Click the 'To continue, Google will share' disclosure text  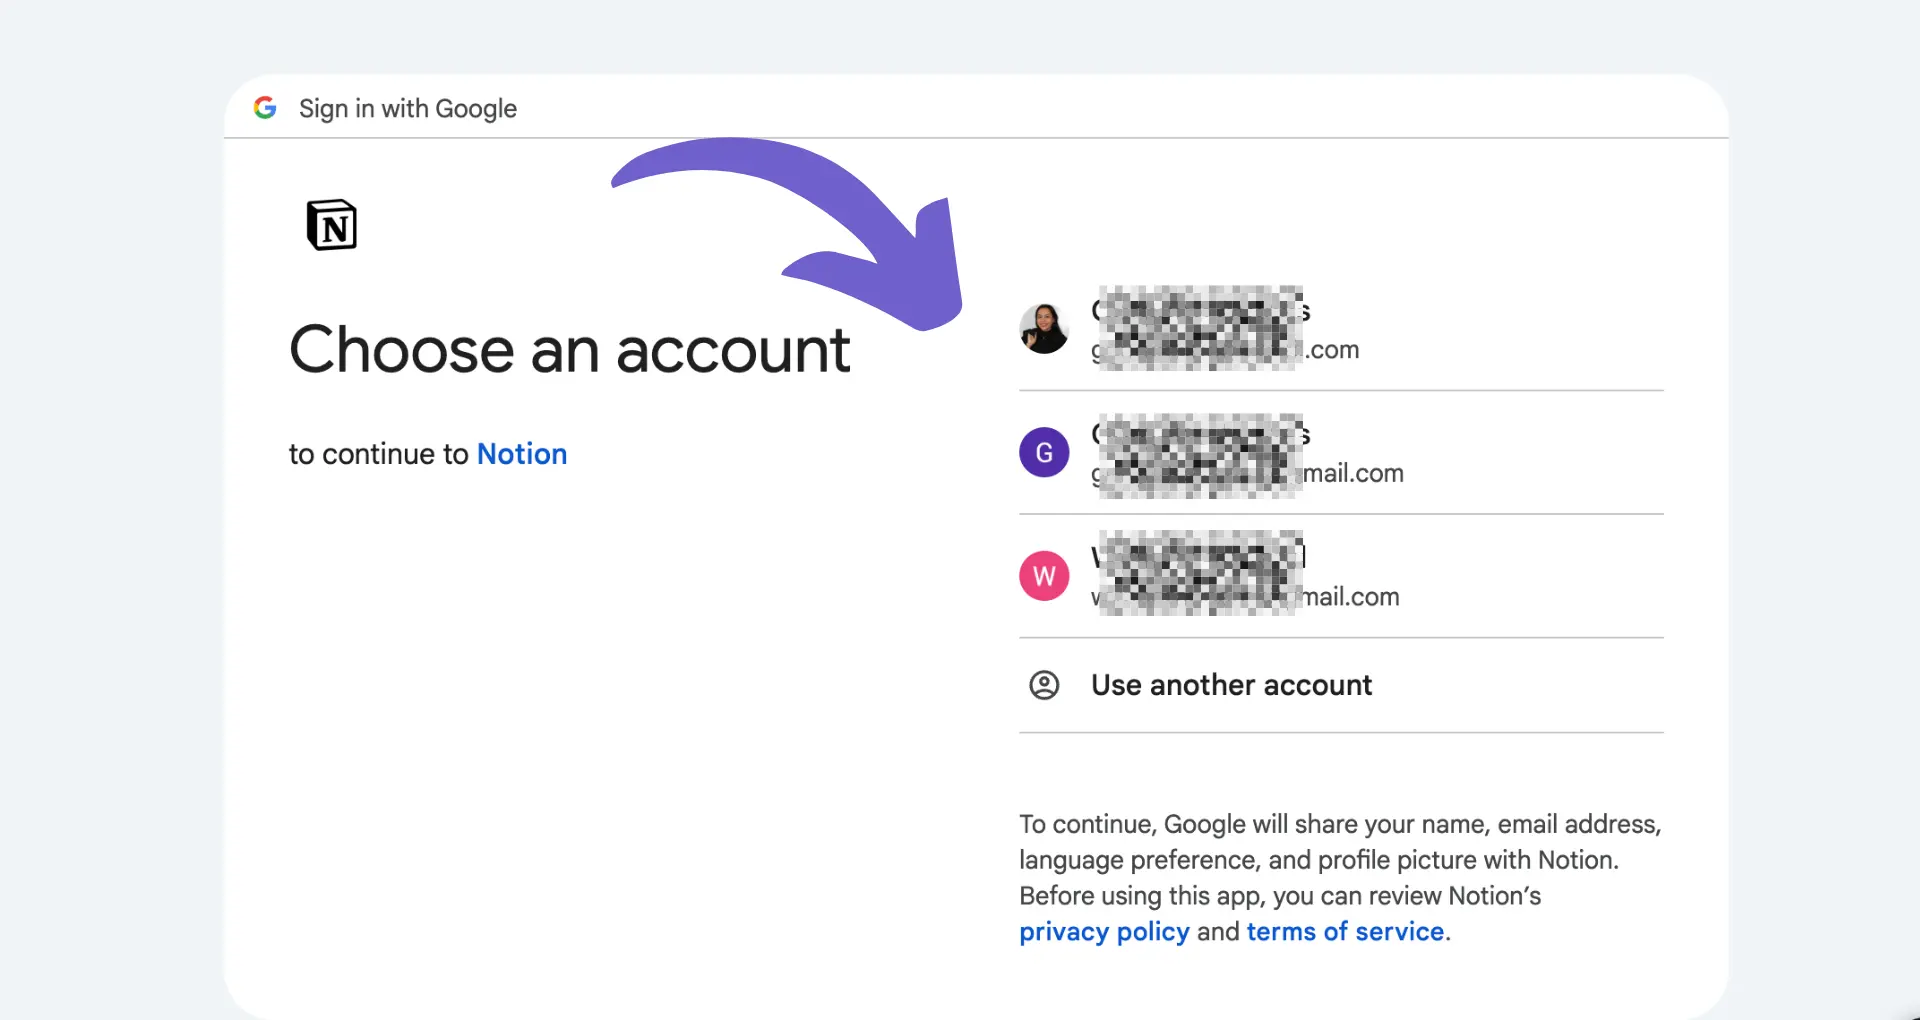1340,877
